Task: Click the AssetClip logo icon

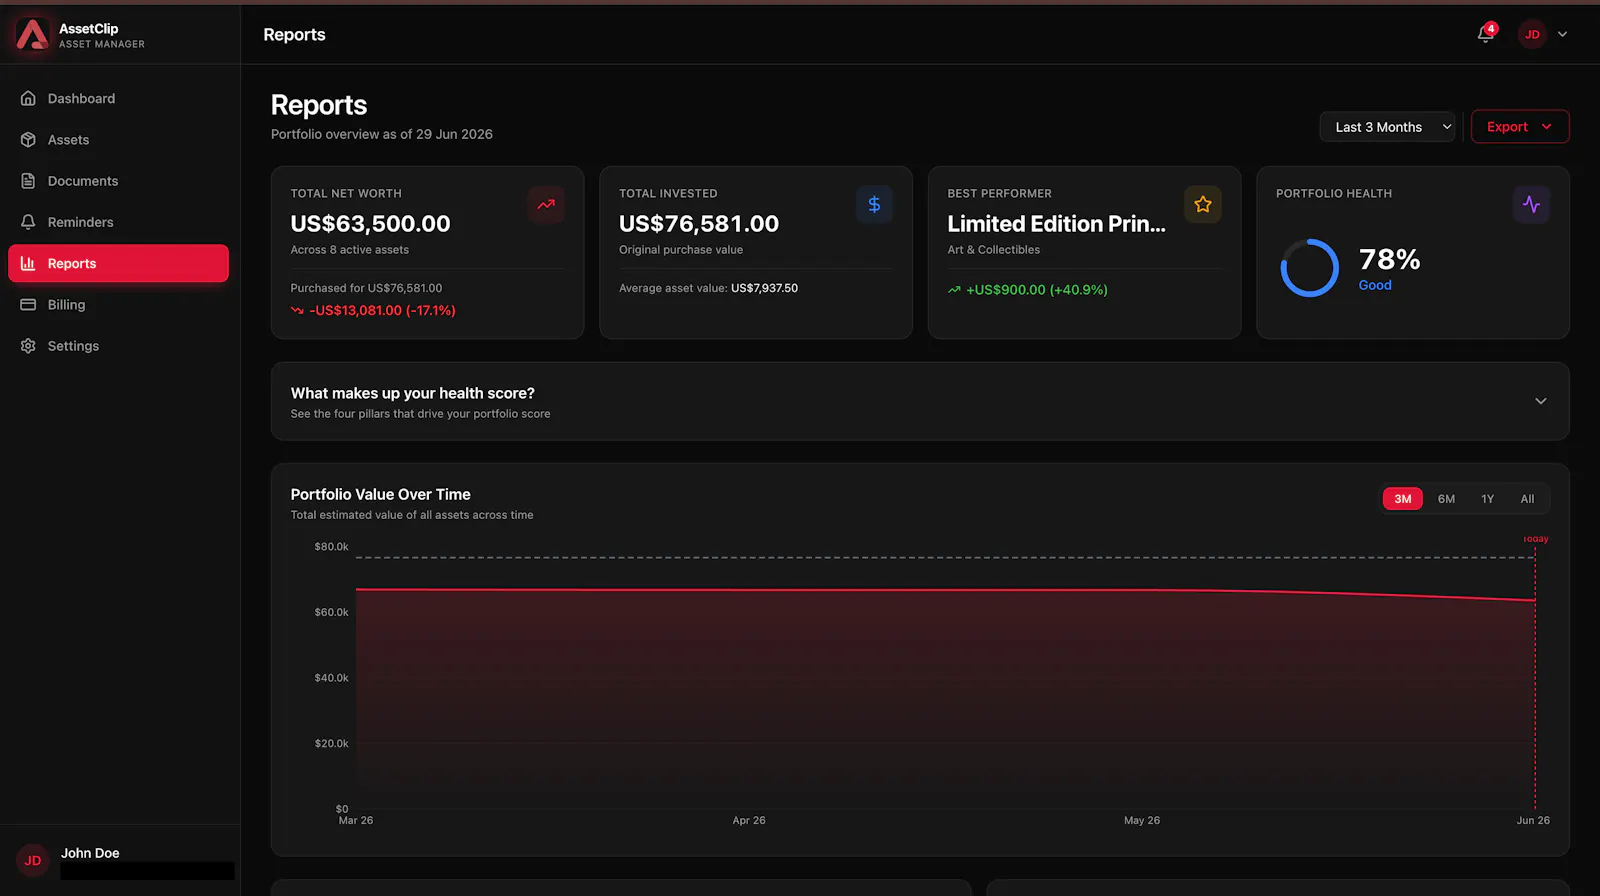Action: pyautogui.click(x=32, y=34)
